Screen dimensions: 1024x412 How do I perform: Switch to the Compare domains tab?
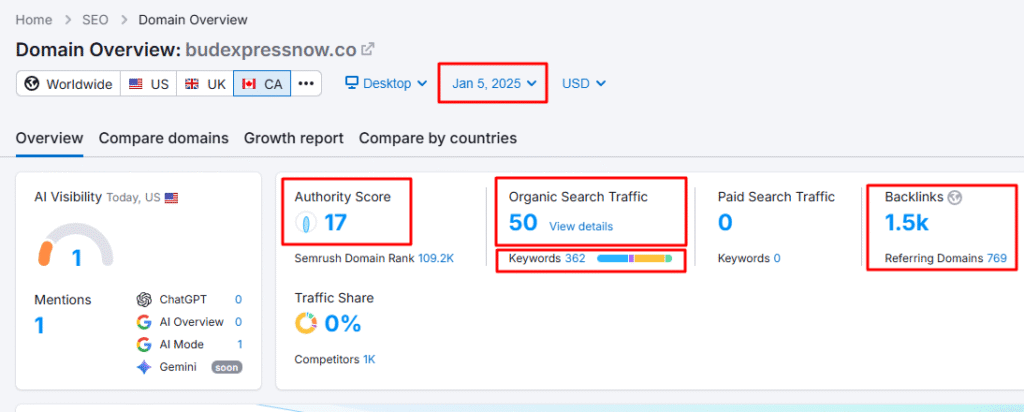point(163,138)
